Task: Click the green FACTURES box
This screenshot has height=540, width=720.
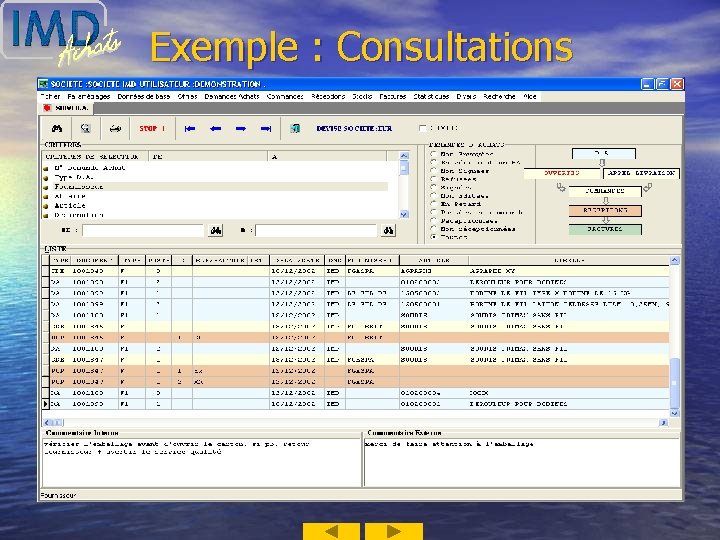Action: (x=605, y=229)
